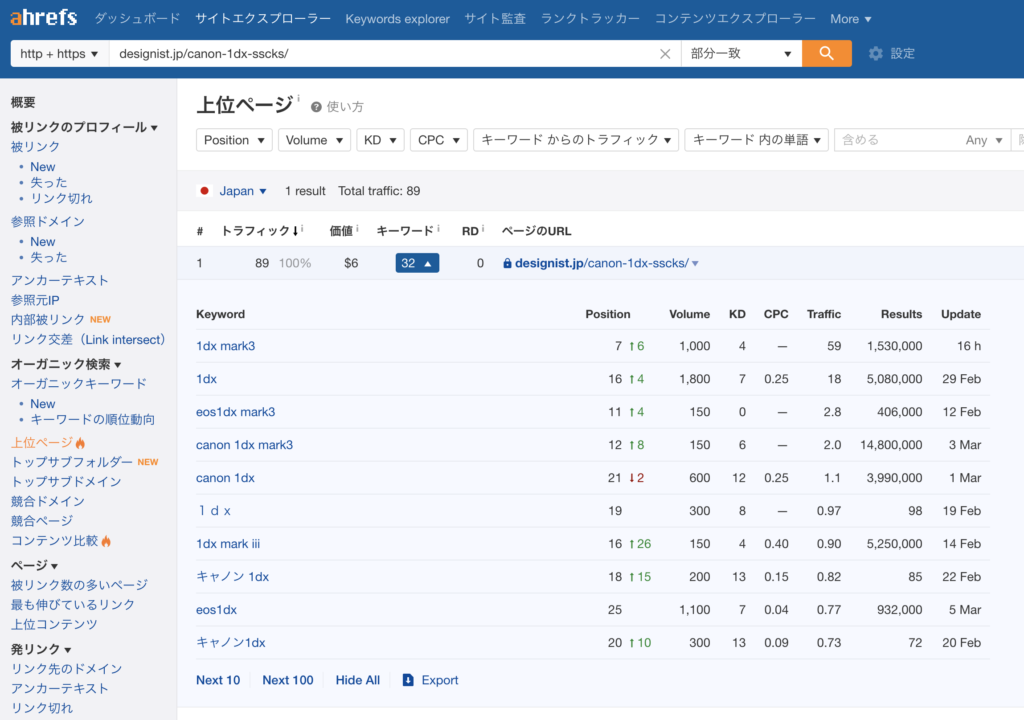Click the 1dx mark3 keyword link

point(225,346)
